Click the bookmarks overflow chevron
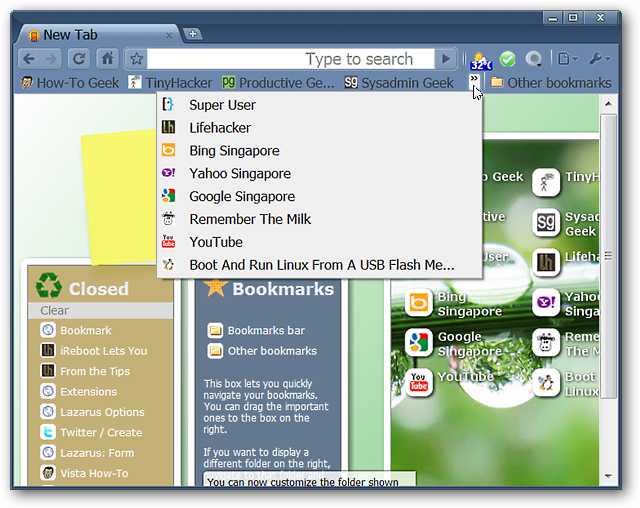 pos(474,79)
